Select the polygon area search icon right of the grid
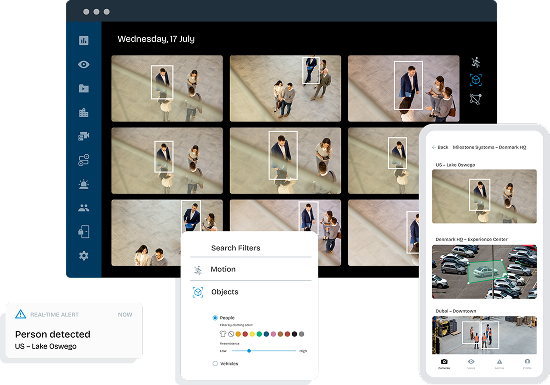Image resolution: width=550 pixels, height=385 pixels. click(476, 99)
